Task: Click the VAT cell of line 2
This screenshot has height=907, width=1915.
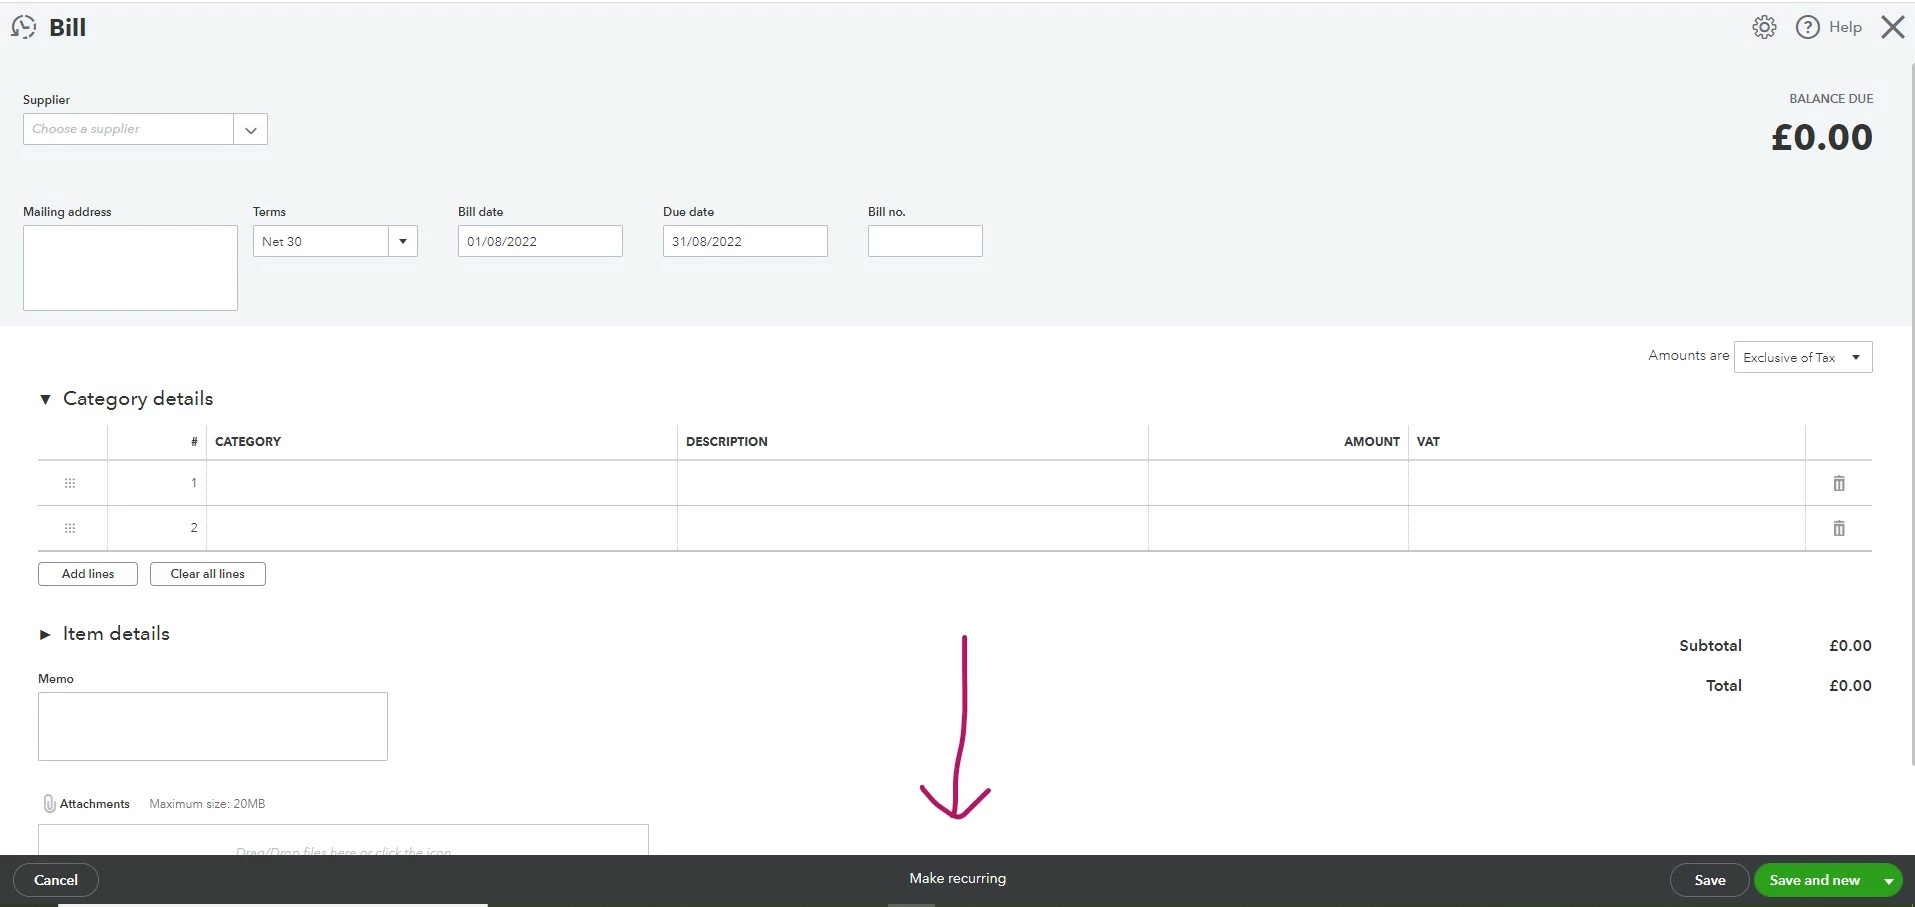Action: [1607, 528]
